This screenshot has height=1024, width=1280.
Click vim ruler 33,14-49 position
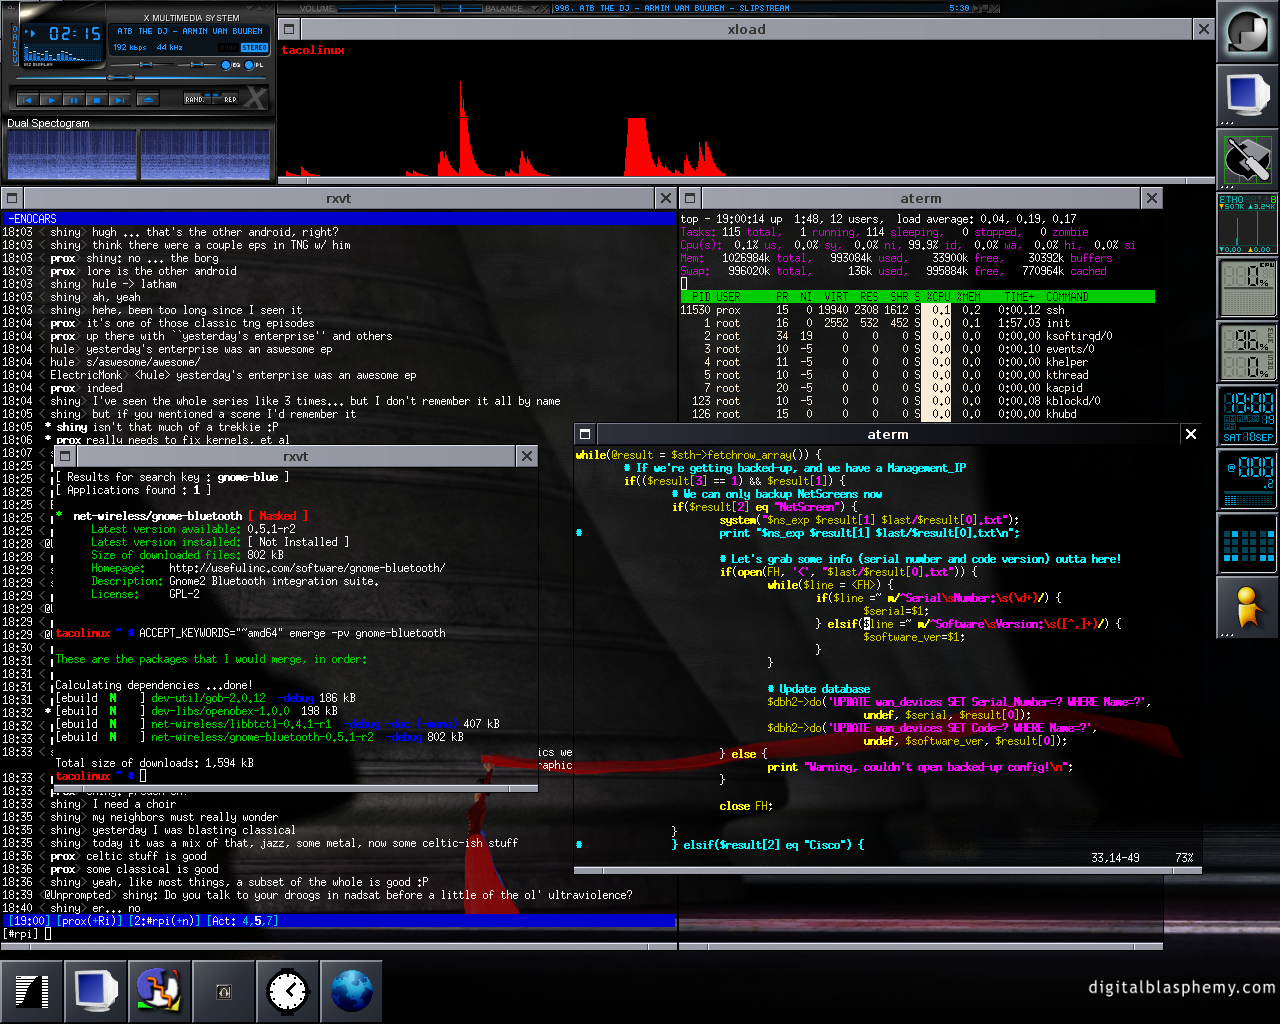1115,858
